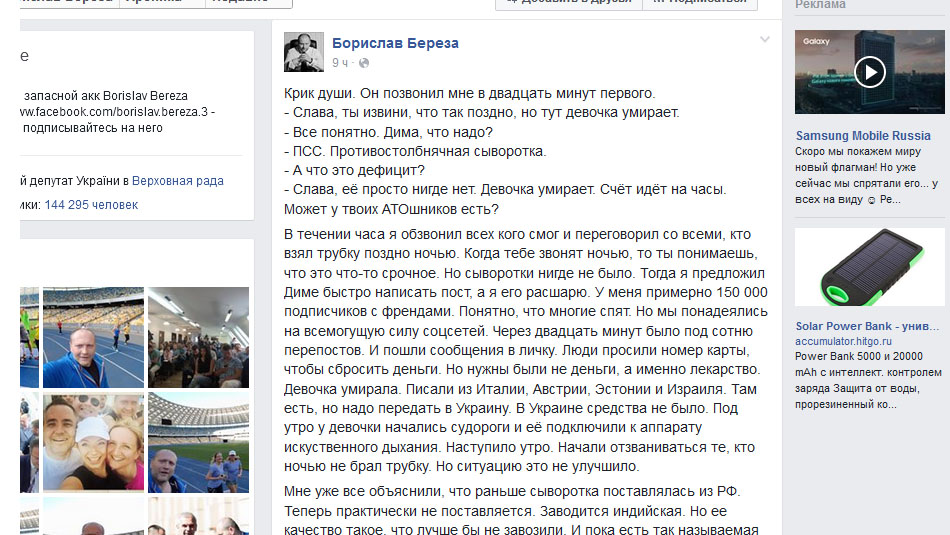Open the solar power bank product image
The width and height of the screenshot is (950, 535).
tap(869, 267)
